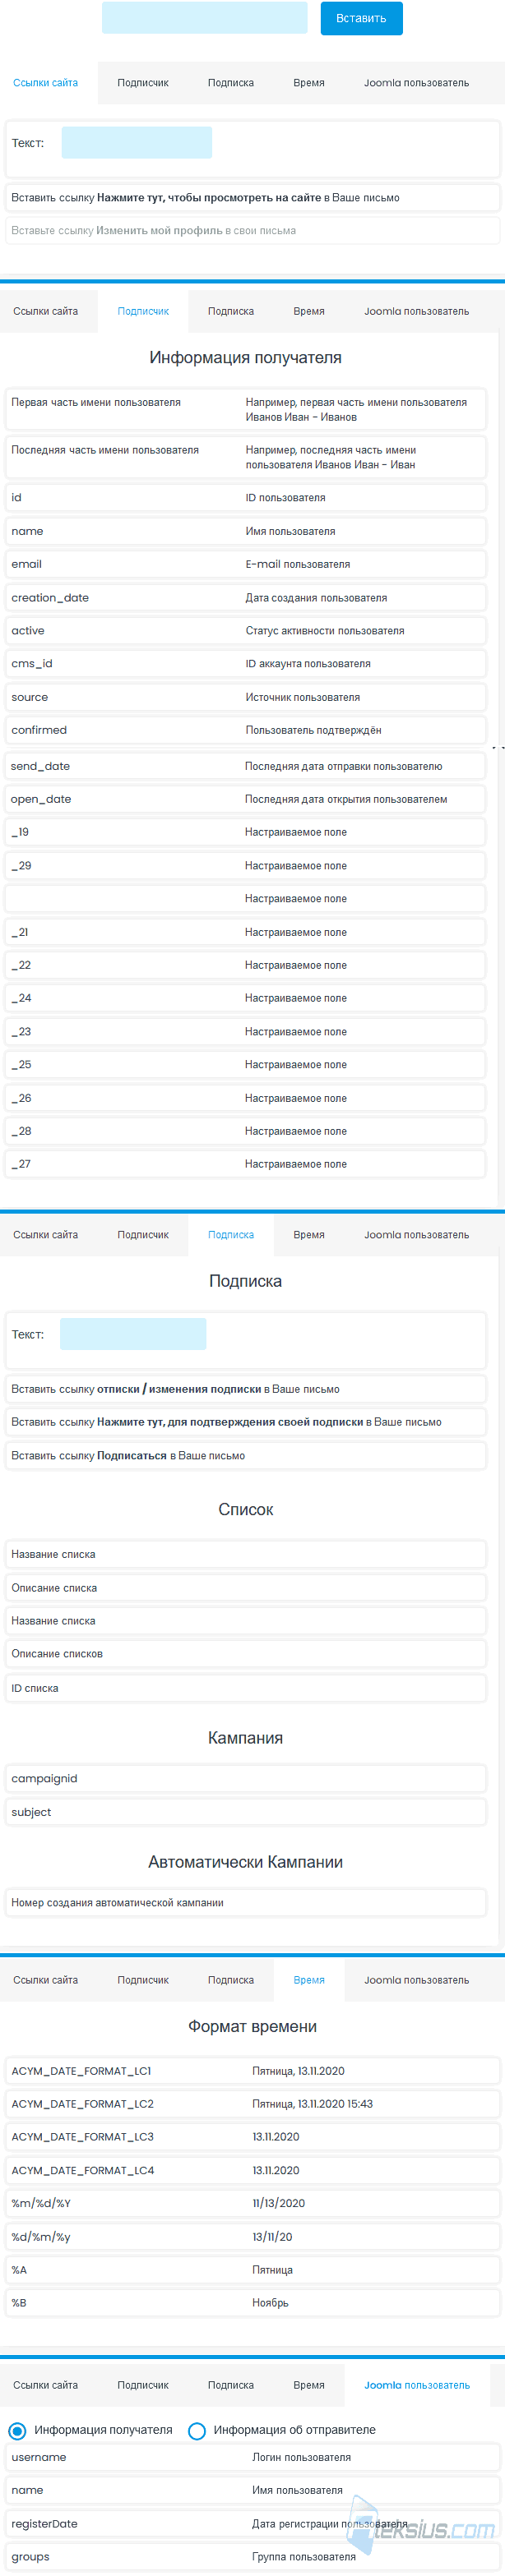Pick the creation_date row

pos(245,598)
